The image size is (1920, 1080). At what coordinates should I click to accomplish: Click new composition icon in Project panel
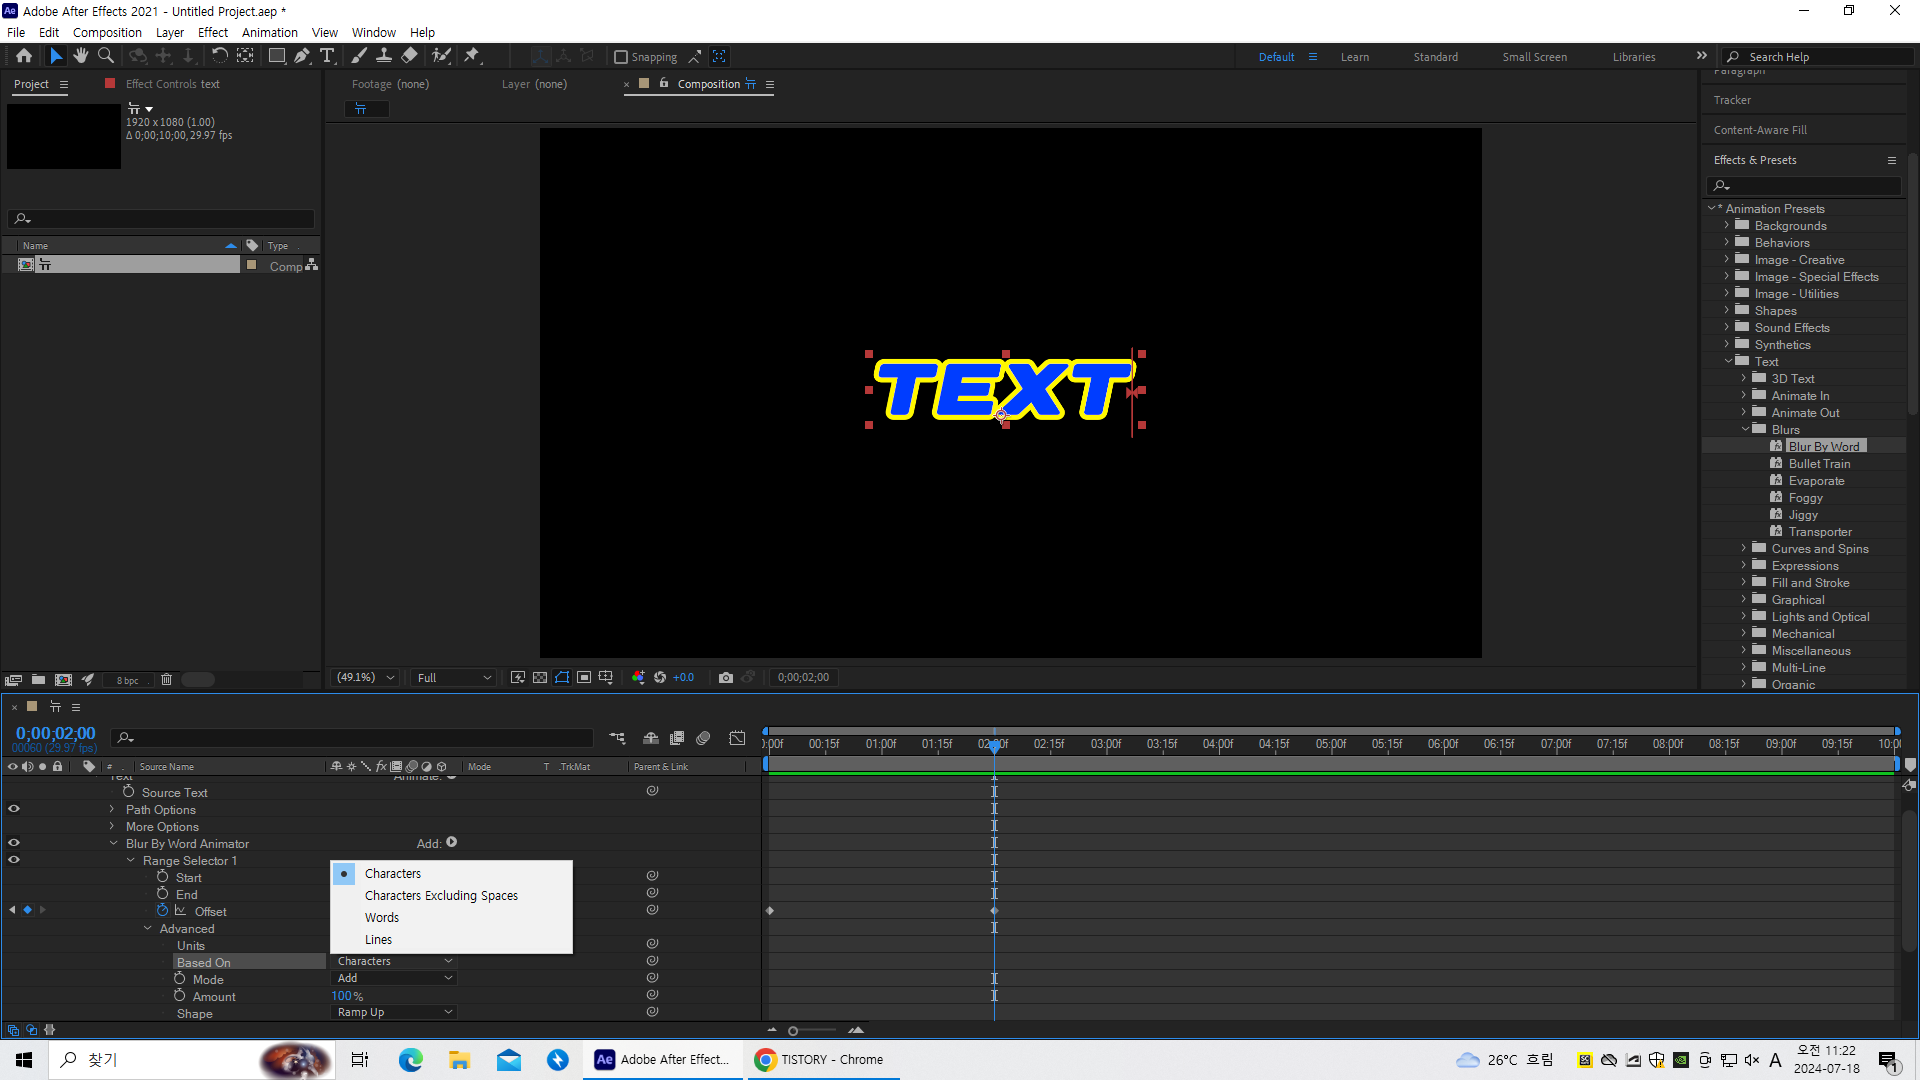coord(63,680)
